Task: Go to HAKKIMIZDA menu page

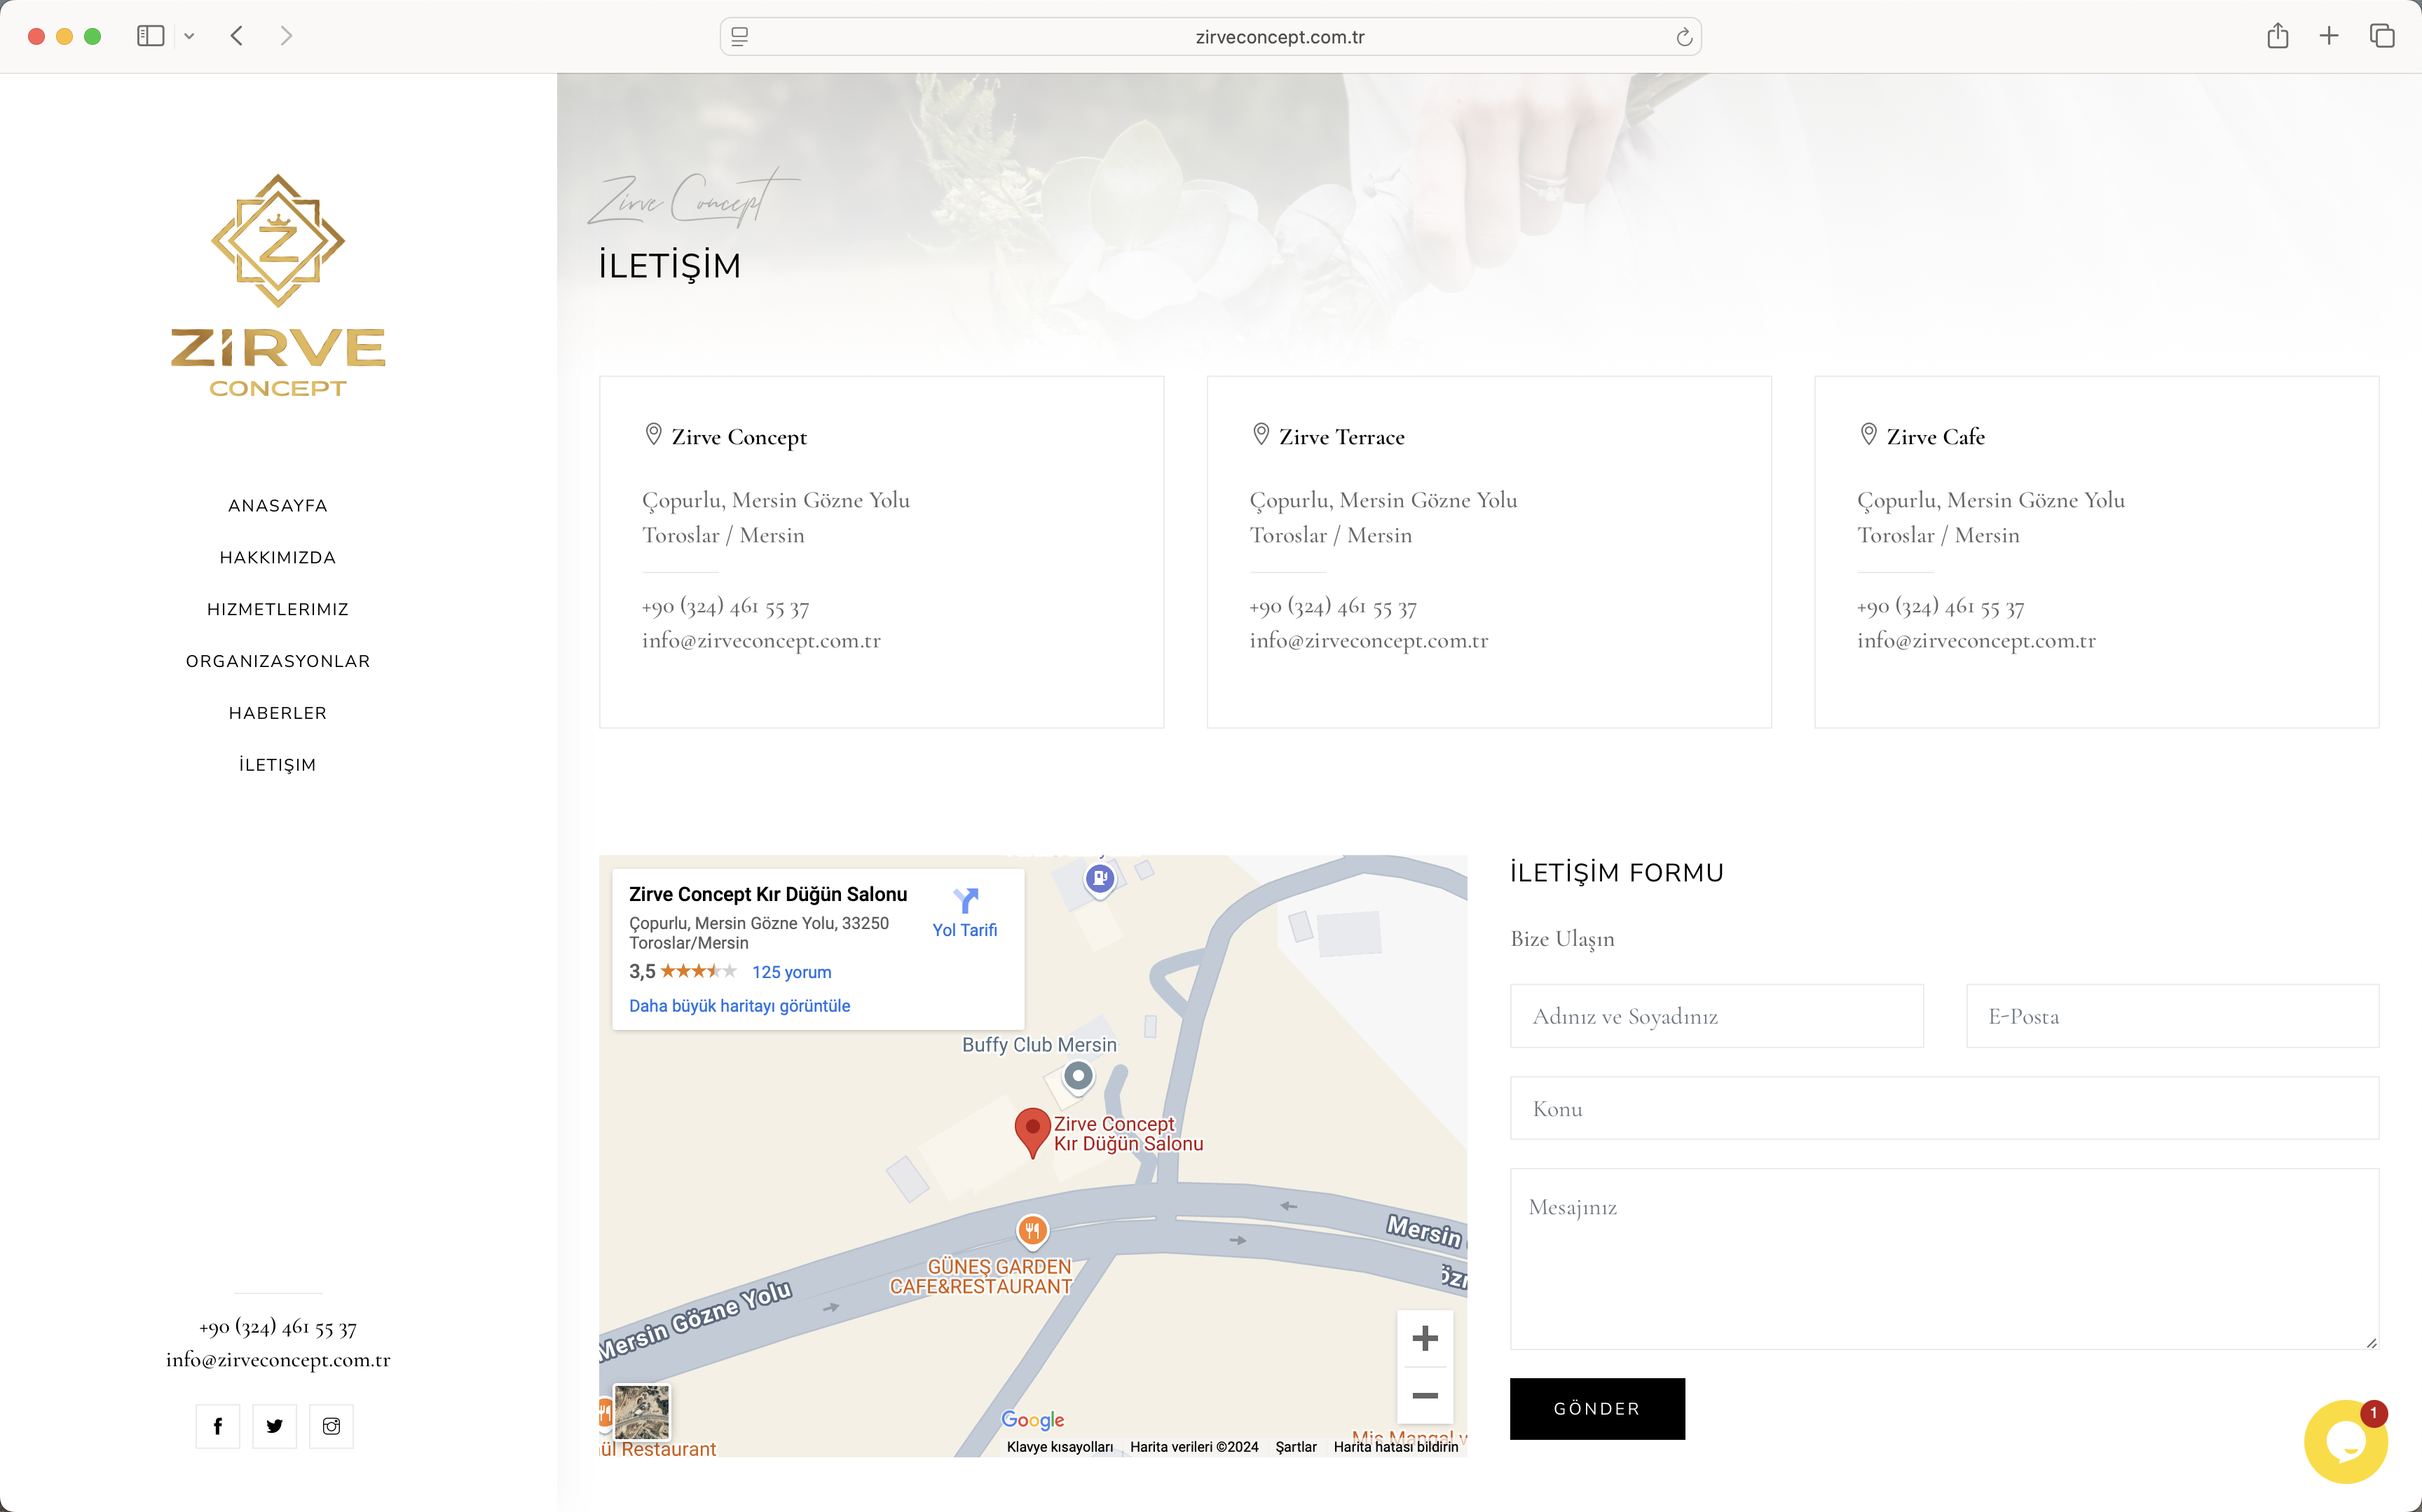Action: pyautogui.click(x=278, y=558)
